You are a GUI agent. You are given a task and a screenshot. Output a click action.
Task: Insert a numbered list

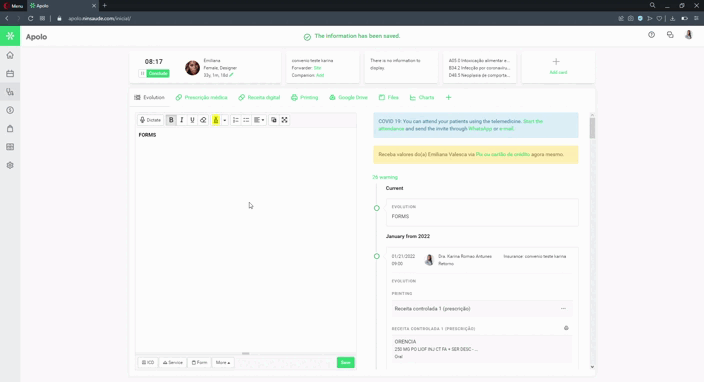click(236, 120)
